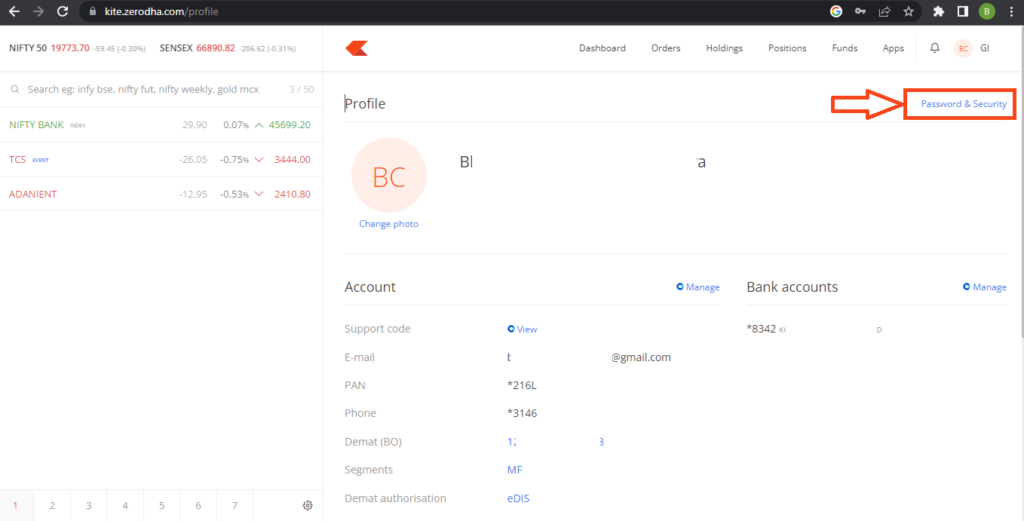
Task: Switch to marketwatch tab 2
Action: (52, 505)
